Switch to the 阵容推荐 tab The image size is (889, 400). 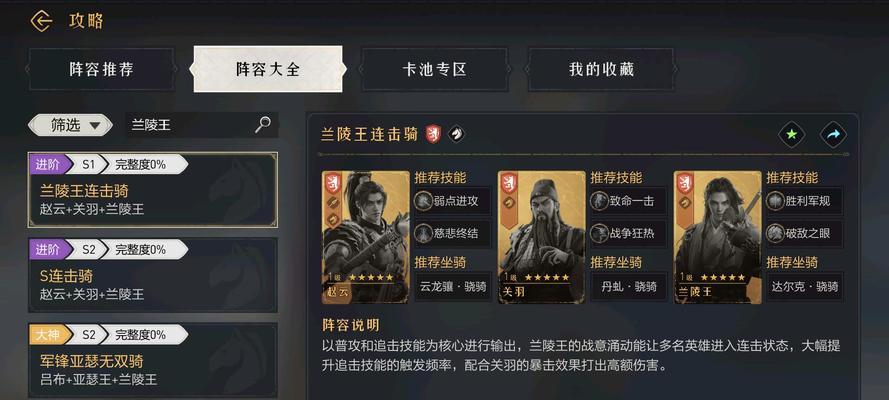coord(101,69)
